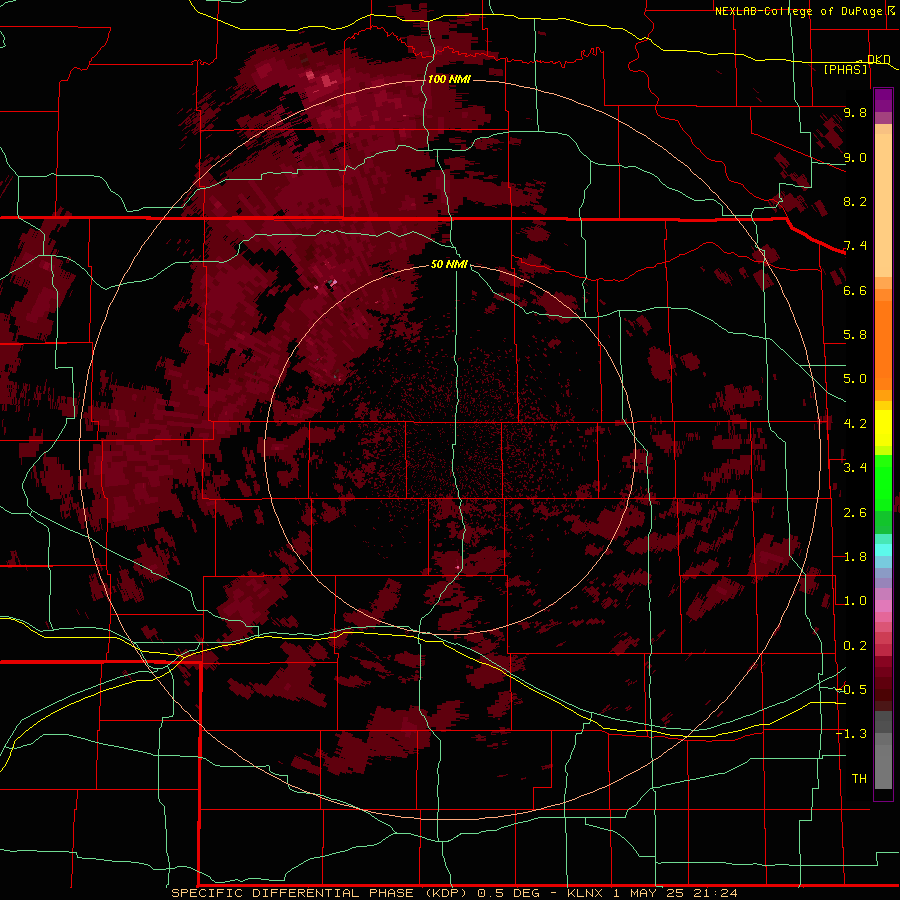Click the bright green band of color scale
The image size is (900, 900).
point(883,482)
